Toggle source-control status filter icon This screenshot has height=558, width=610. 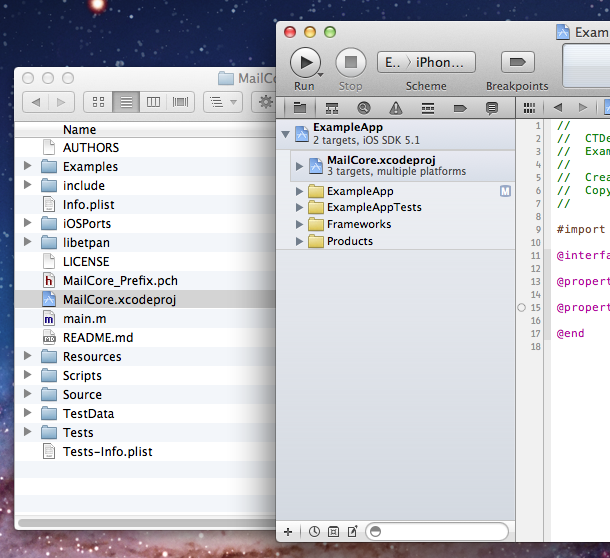[x=333, y=532]
